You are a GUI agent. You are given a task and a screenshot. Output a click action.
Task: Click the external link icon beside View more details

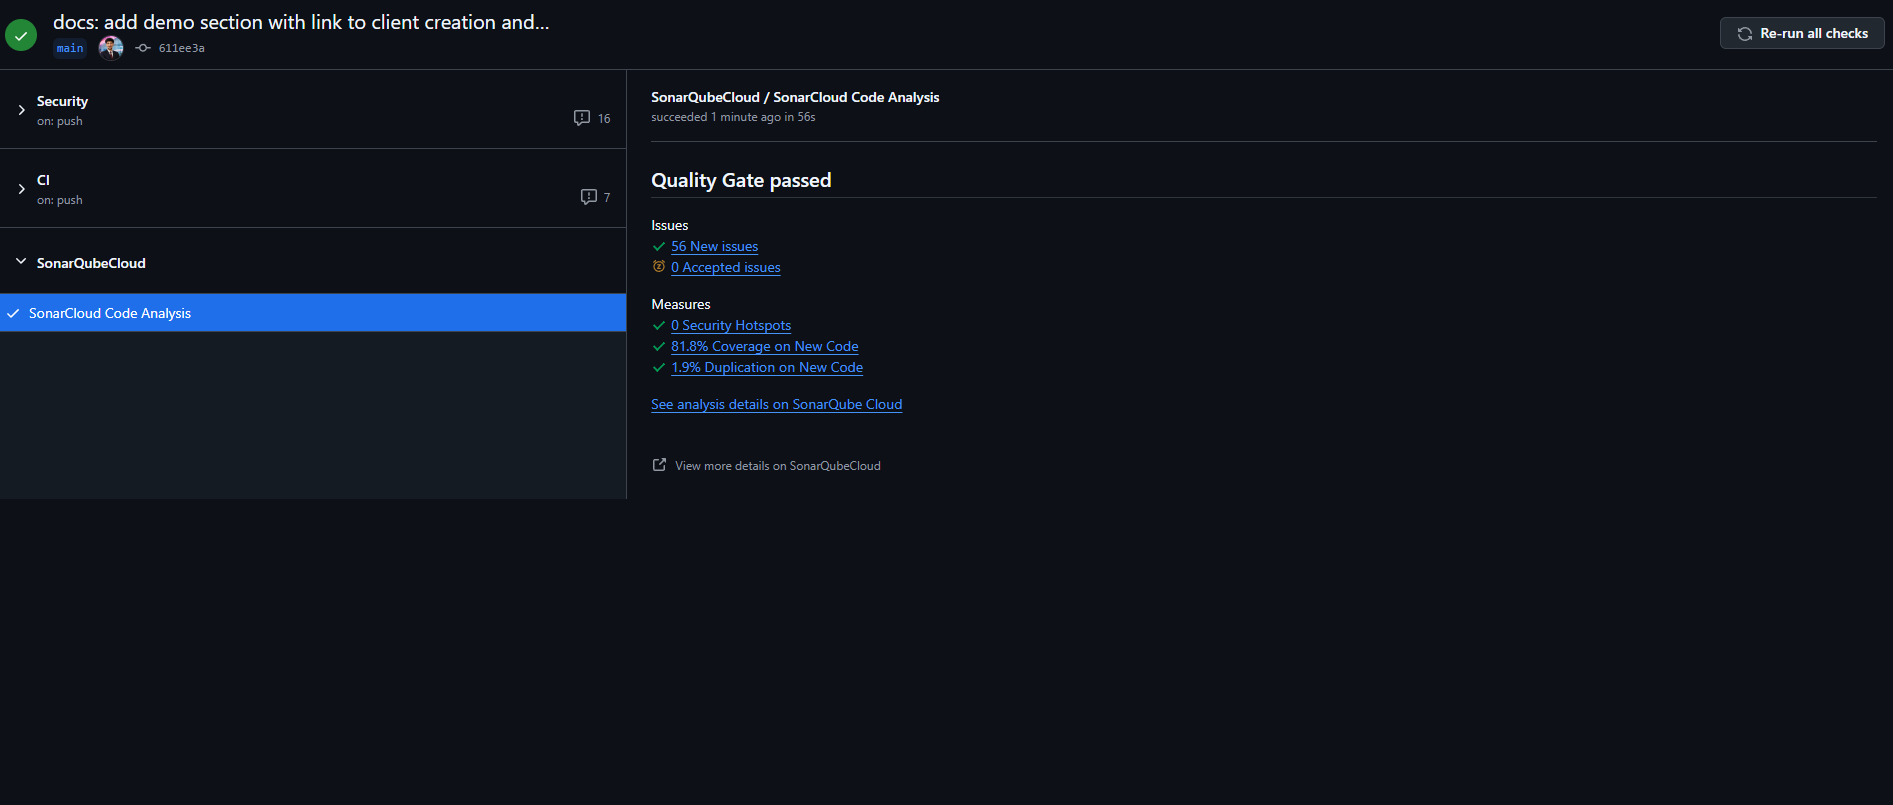click(659, 465)
